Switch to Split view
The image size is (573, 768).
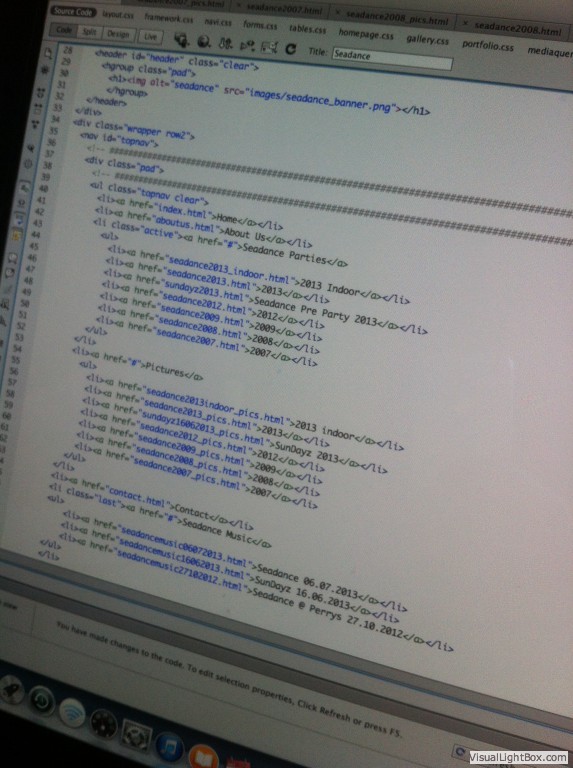89,32
